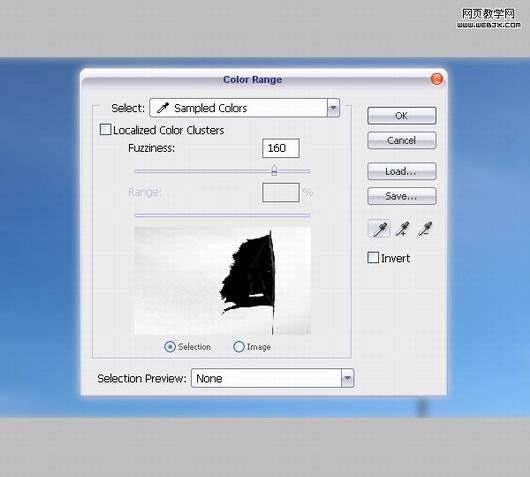Click the Select combo box showing Sampled Colors
Screen dimensions: 530x477
tap(244, 108)
